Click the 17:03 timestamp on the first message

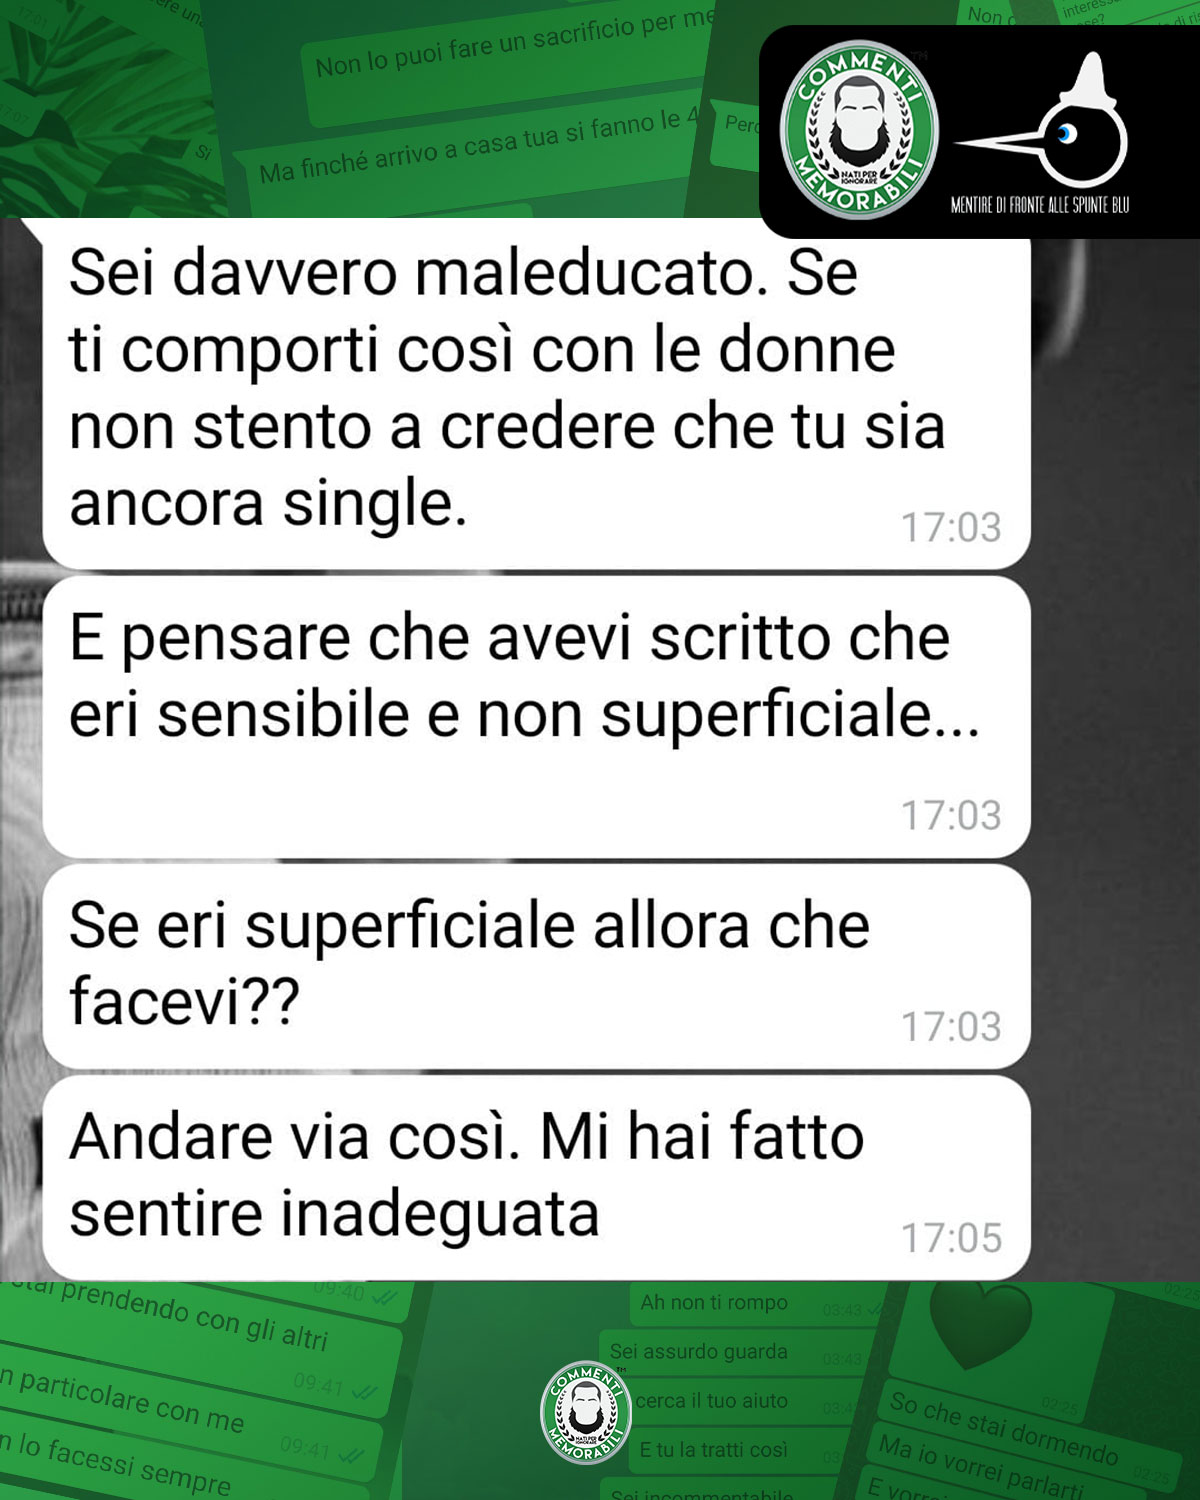tap(951, 527)
